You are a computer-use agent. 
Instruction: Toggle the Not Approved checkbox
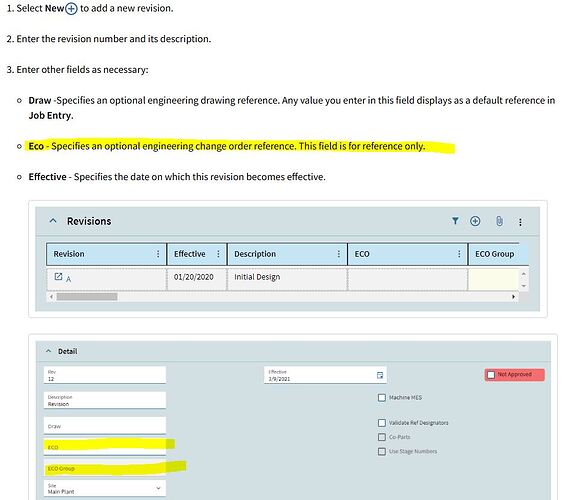pyautogui.click(x=491, y=375)
